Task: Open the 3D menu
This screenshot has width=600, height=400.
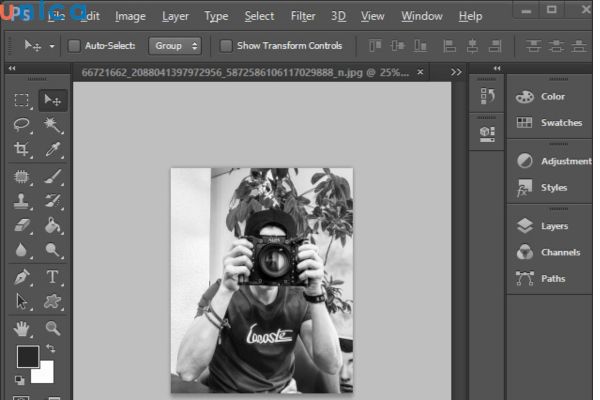Action: tap(338, 16)
